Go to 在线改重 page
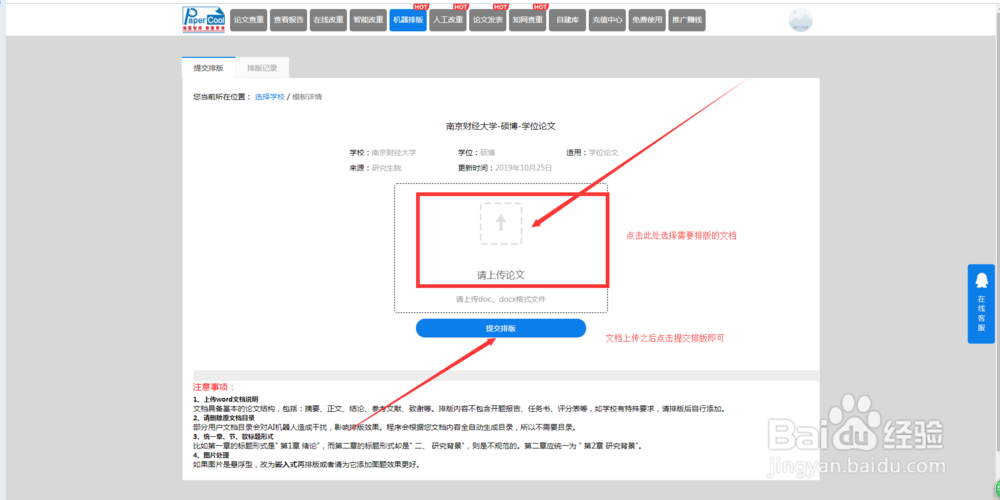Viewport: 1000px width, 500px height. pyautogui.click(x=328, y=20)
